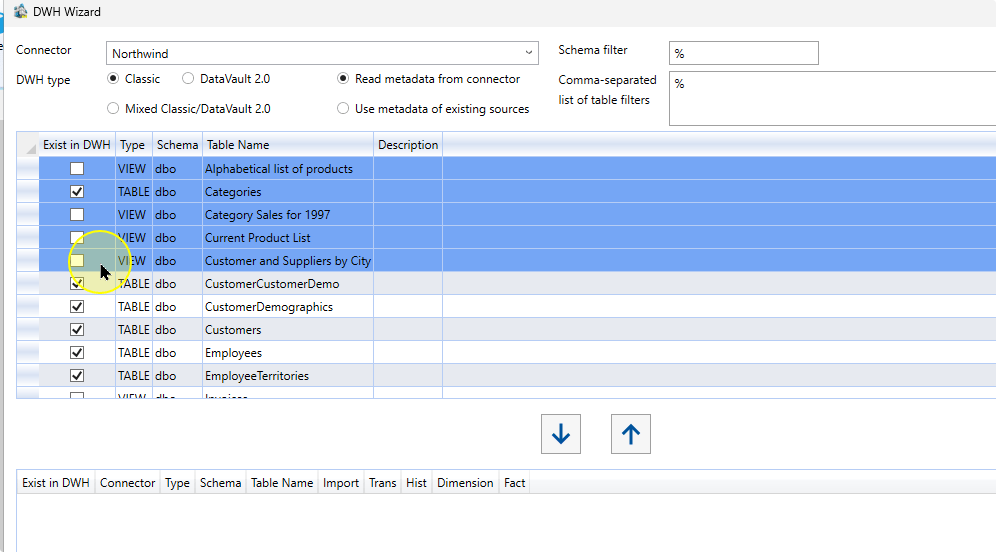Click the dbo schema cell in Employees row
The image size is (996, 552).
[177, 353]
